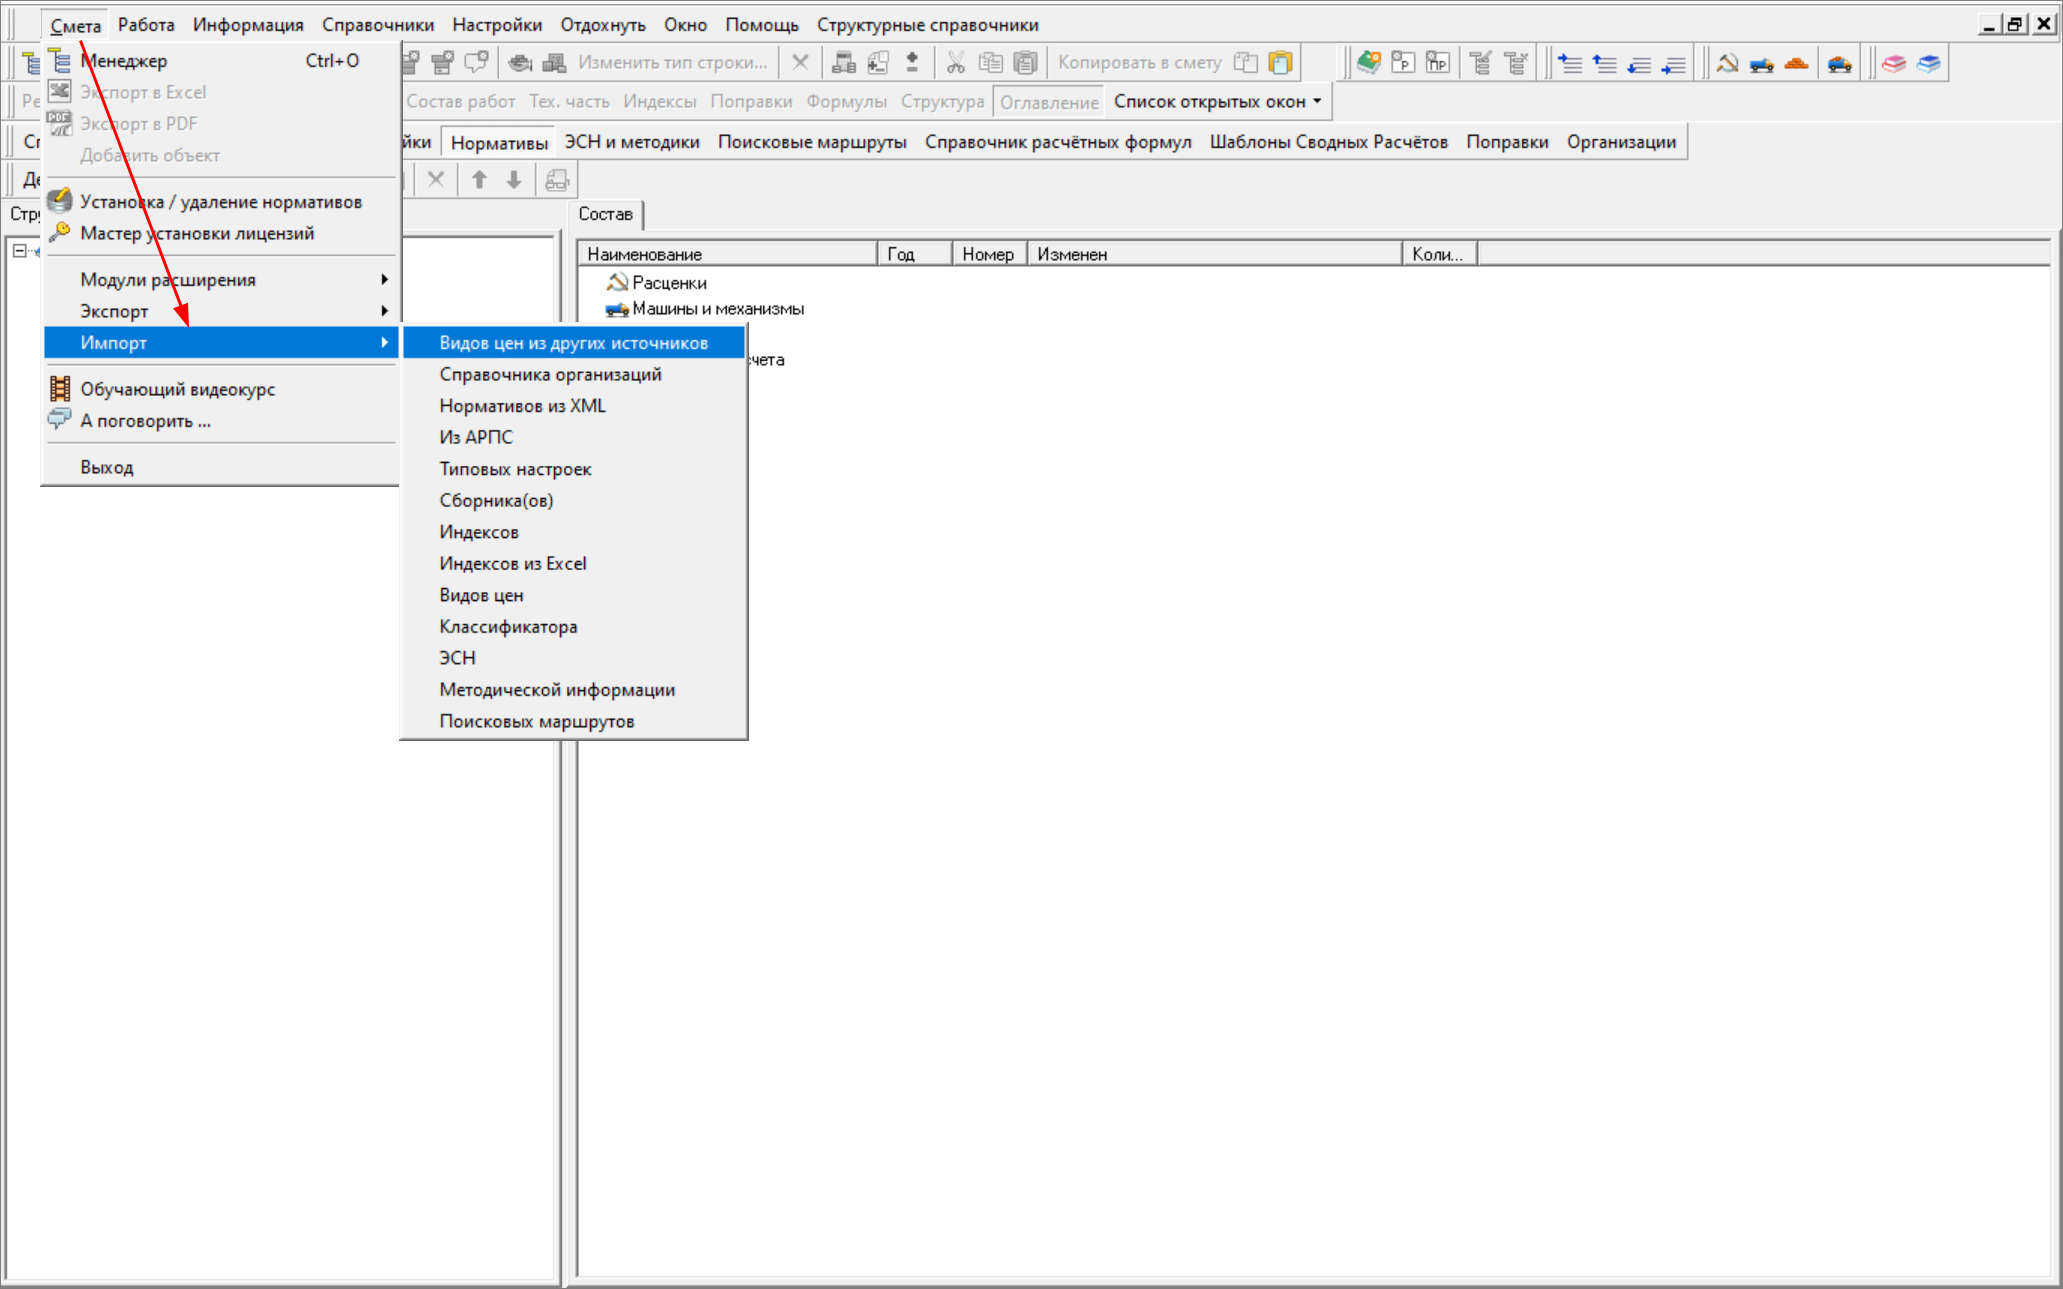Image resolution: width=2063 pixels, height=1289 pixels.
Task: Click the toolbar icon labeled 'Р'
Action: tap(1403, 63)
